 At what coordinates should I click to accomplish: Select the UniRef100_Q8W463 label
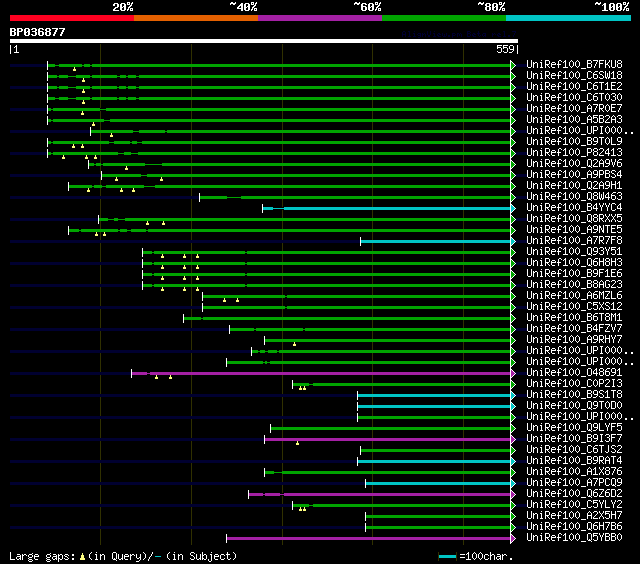tap(574, 197)
